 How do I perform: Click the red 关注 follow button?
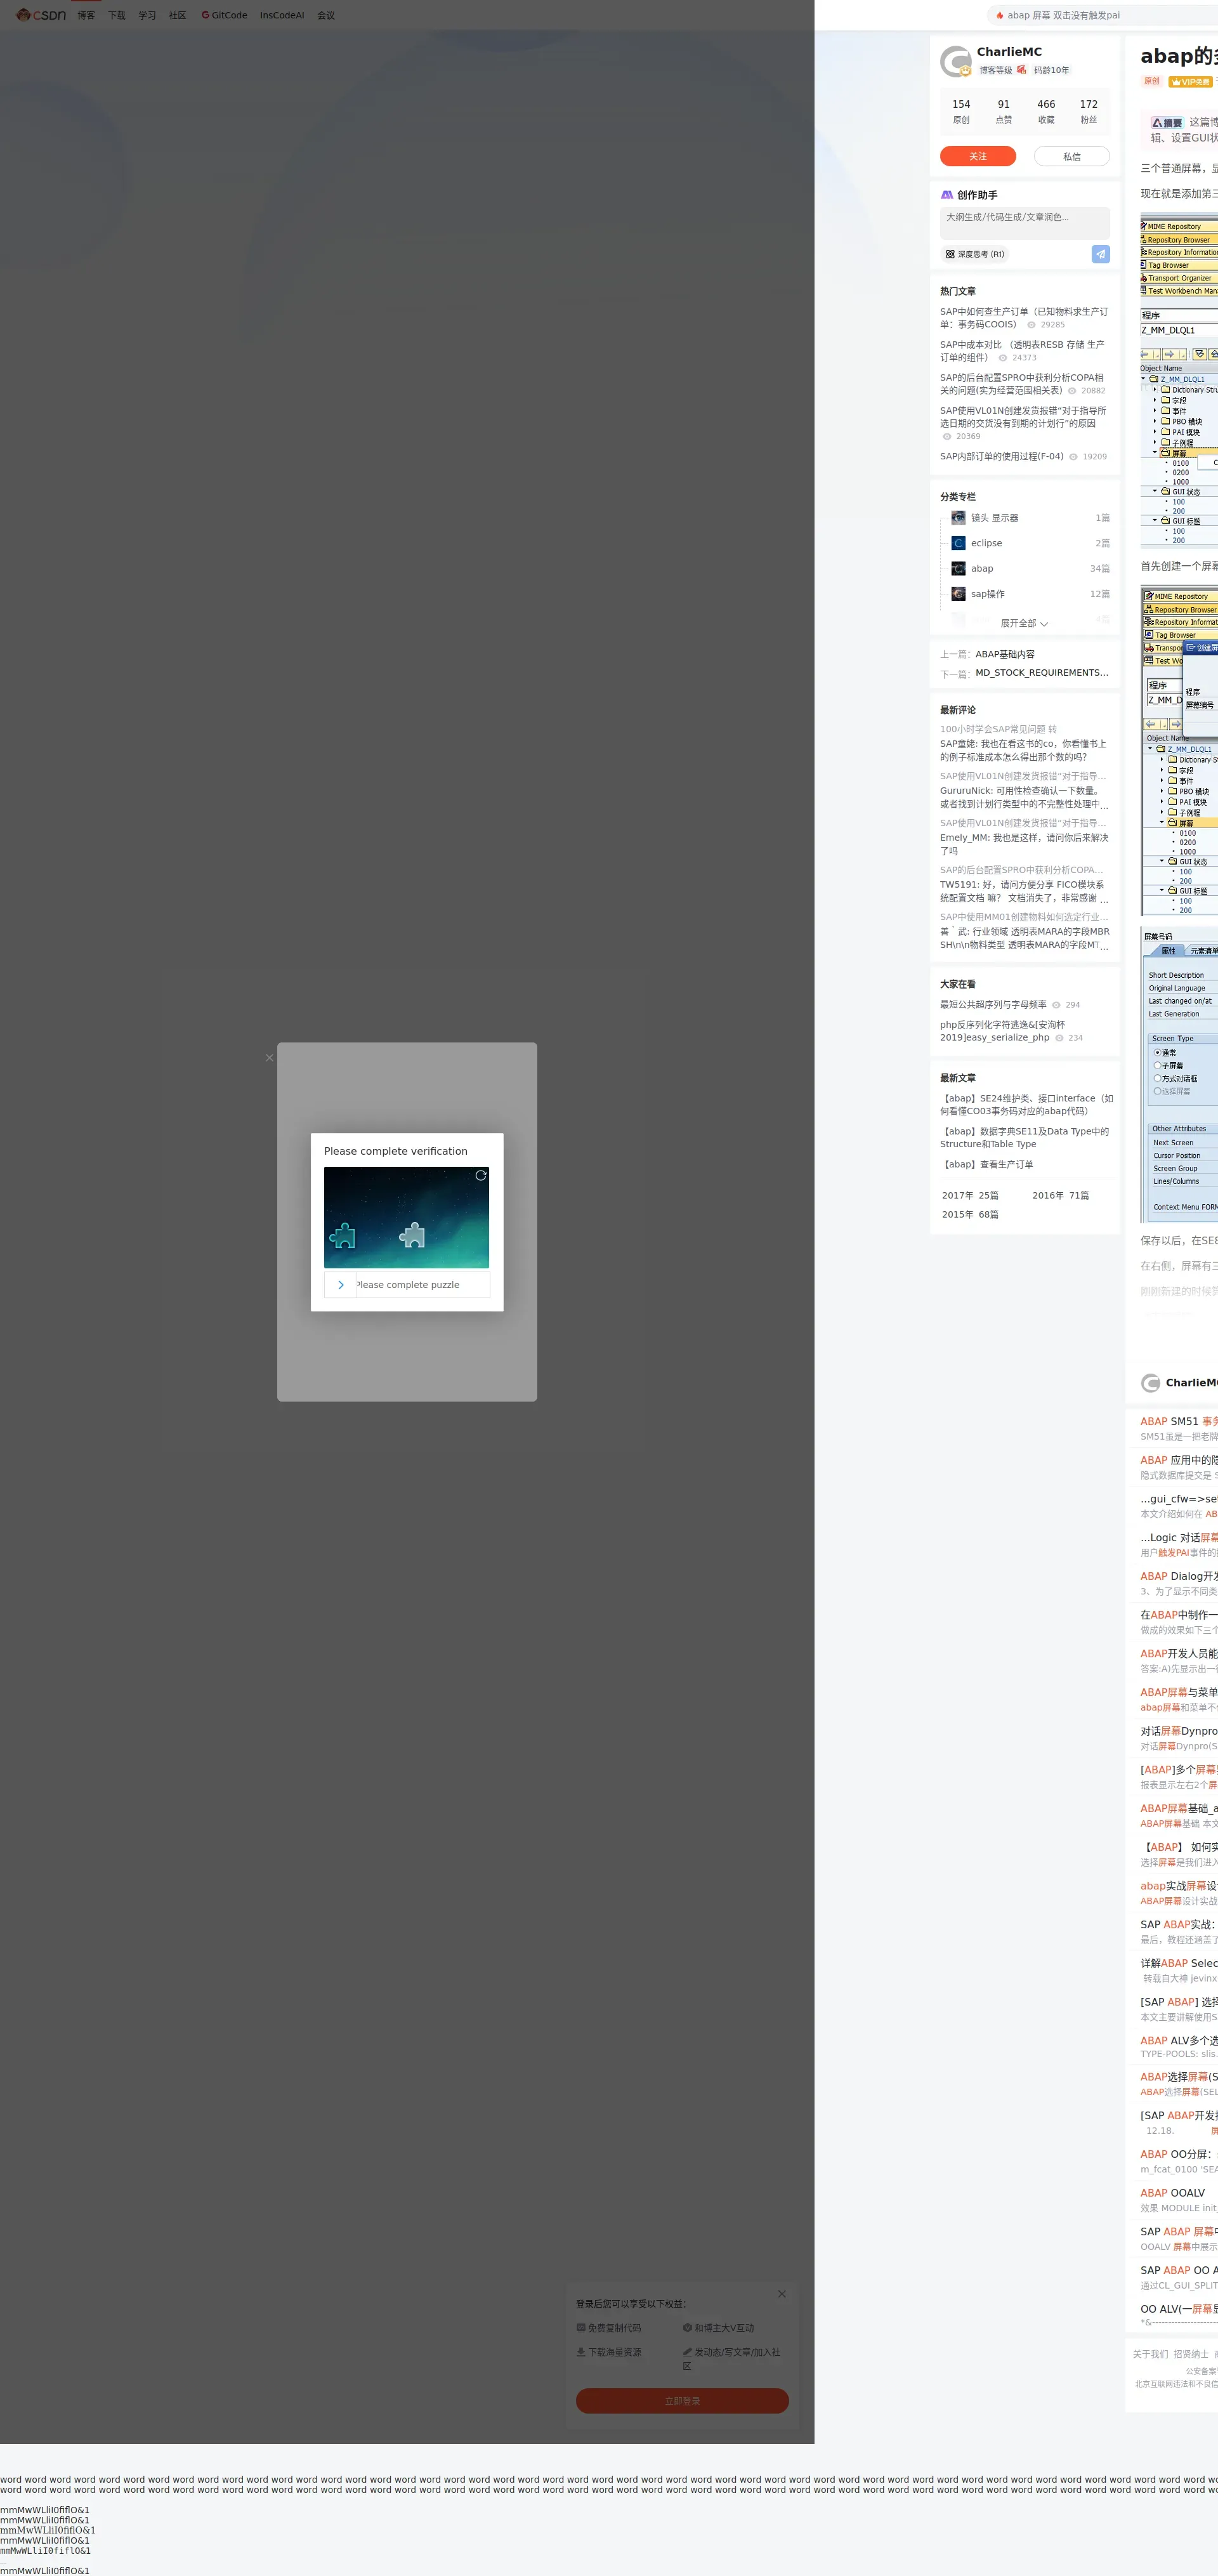tap(977, 156)
